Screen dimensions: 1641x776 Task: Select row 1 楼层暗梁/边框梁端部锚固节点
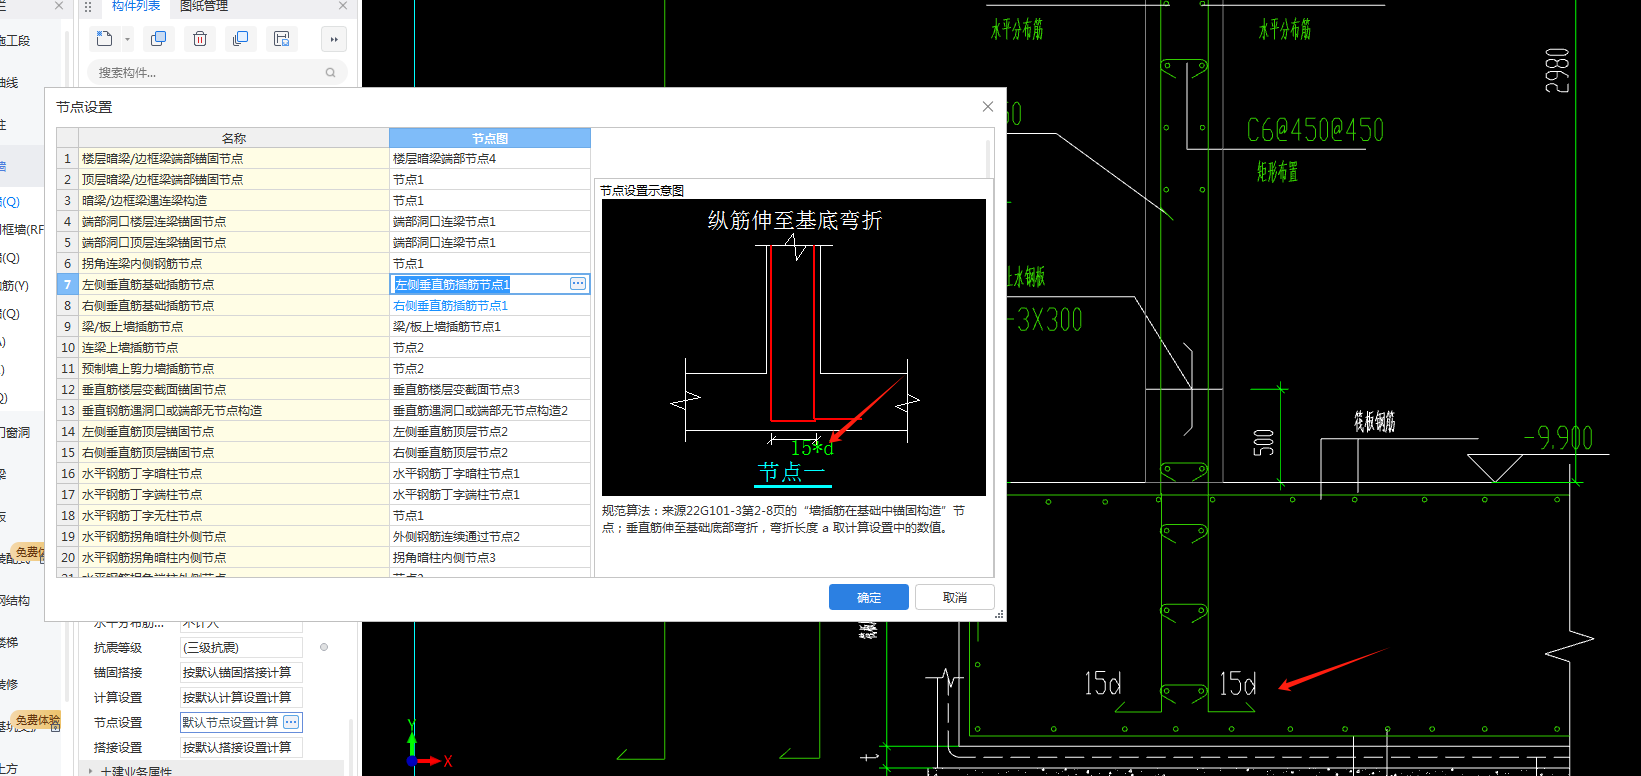[233, 158]
